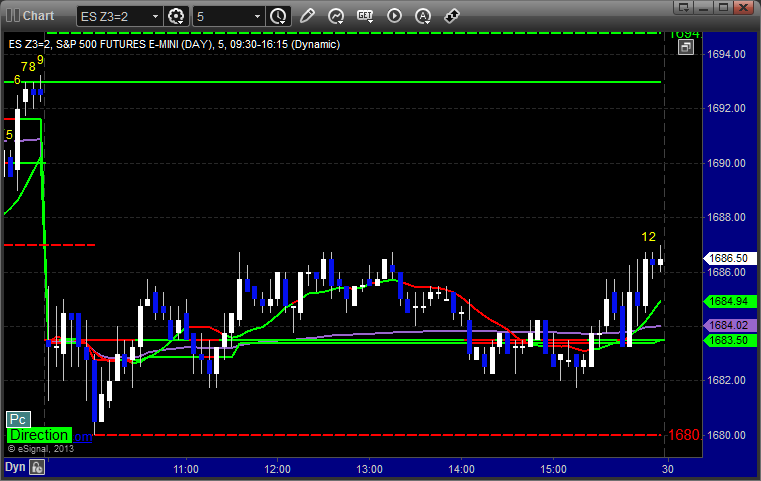
Task: Click the yellow 9 count label
Action: 40,60
